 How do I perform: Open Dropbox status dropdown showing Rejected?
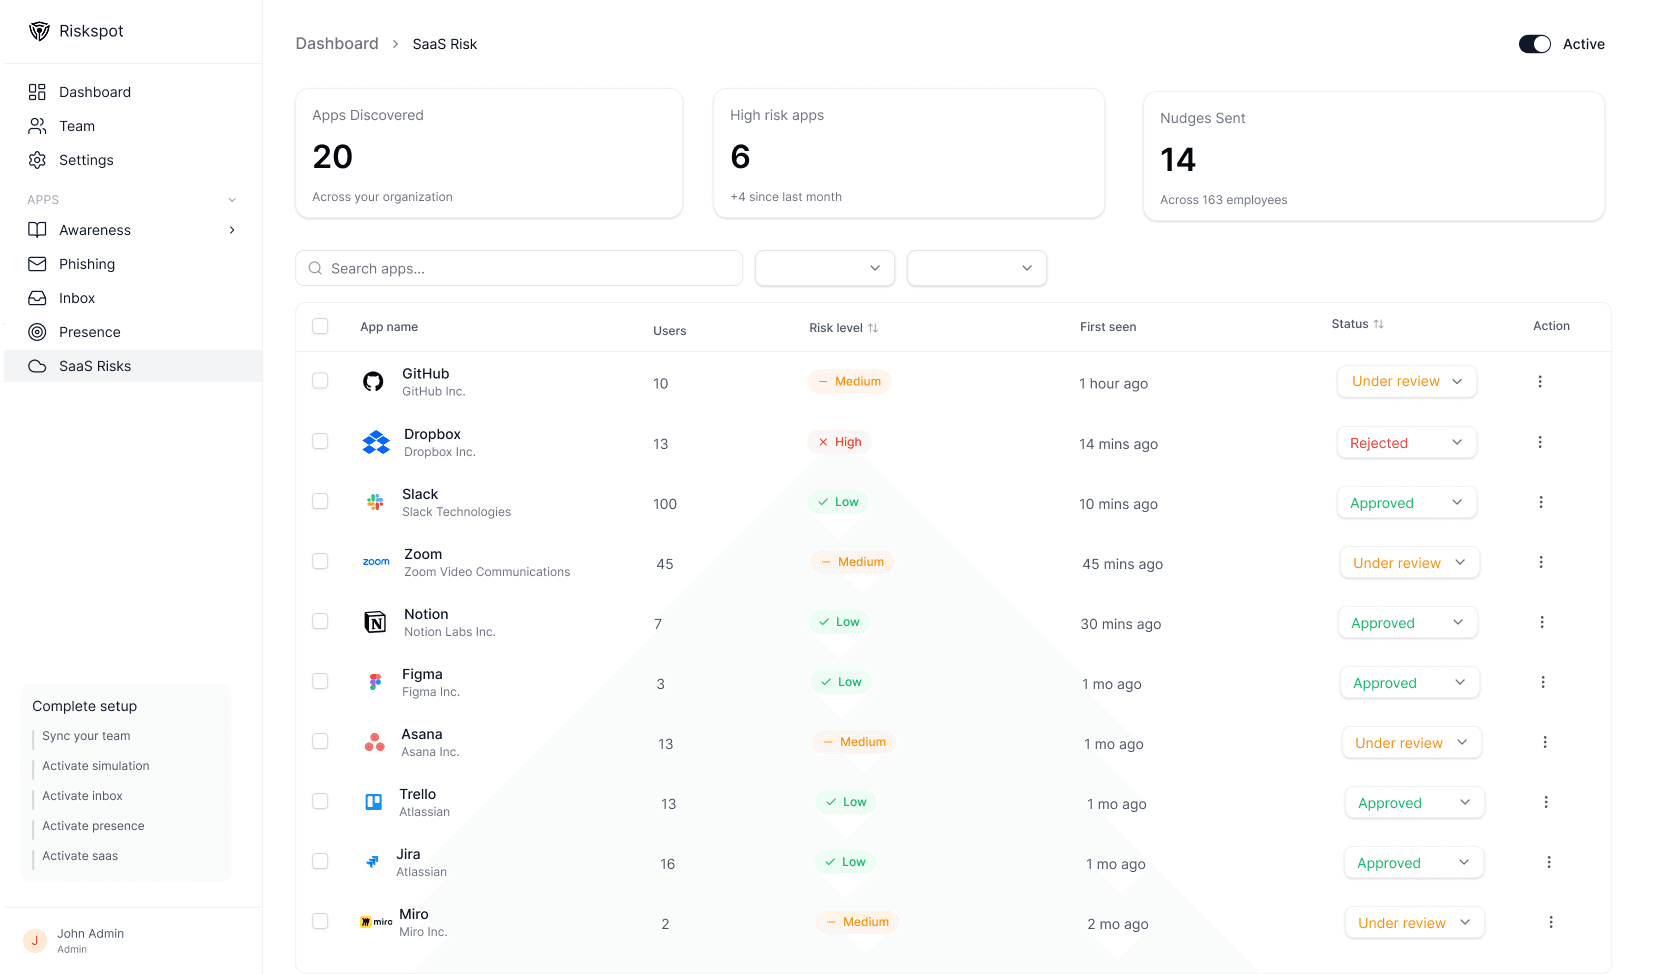[x=1407, y=442]
